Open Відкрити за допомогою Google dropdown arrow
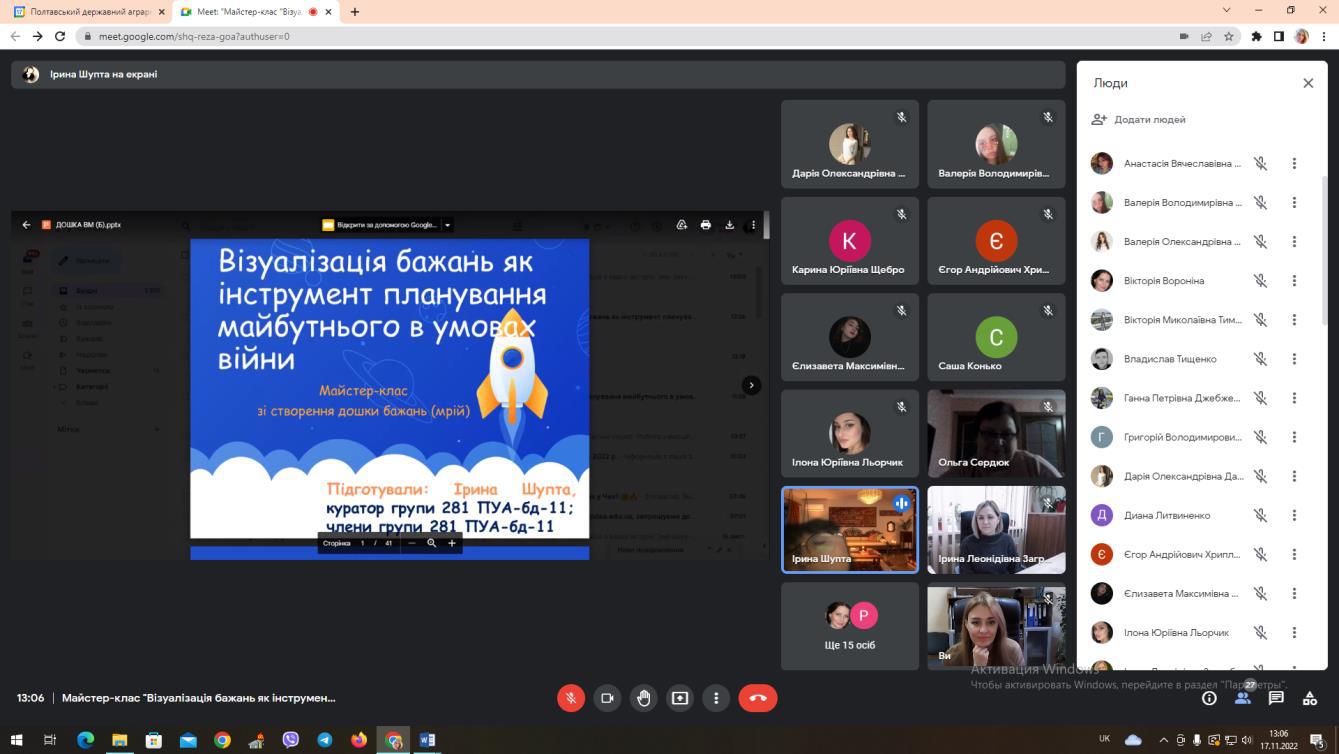This screenshot has height=754, width=1339. [x=448, y=225]
